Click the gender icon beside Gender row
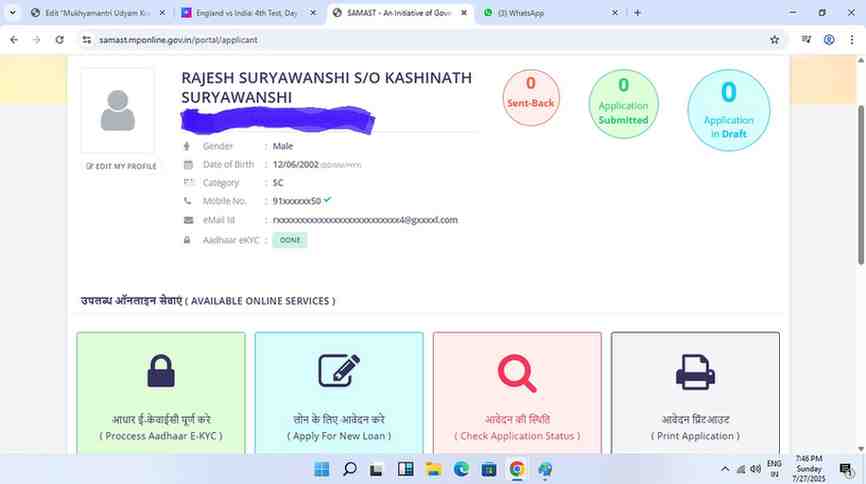This screenshot has width=866, height=484. (187, 146)
